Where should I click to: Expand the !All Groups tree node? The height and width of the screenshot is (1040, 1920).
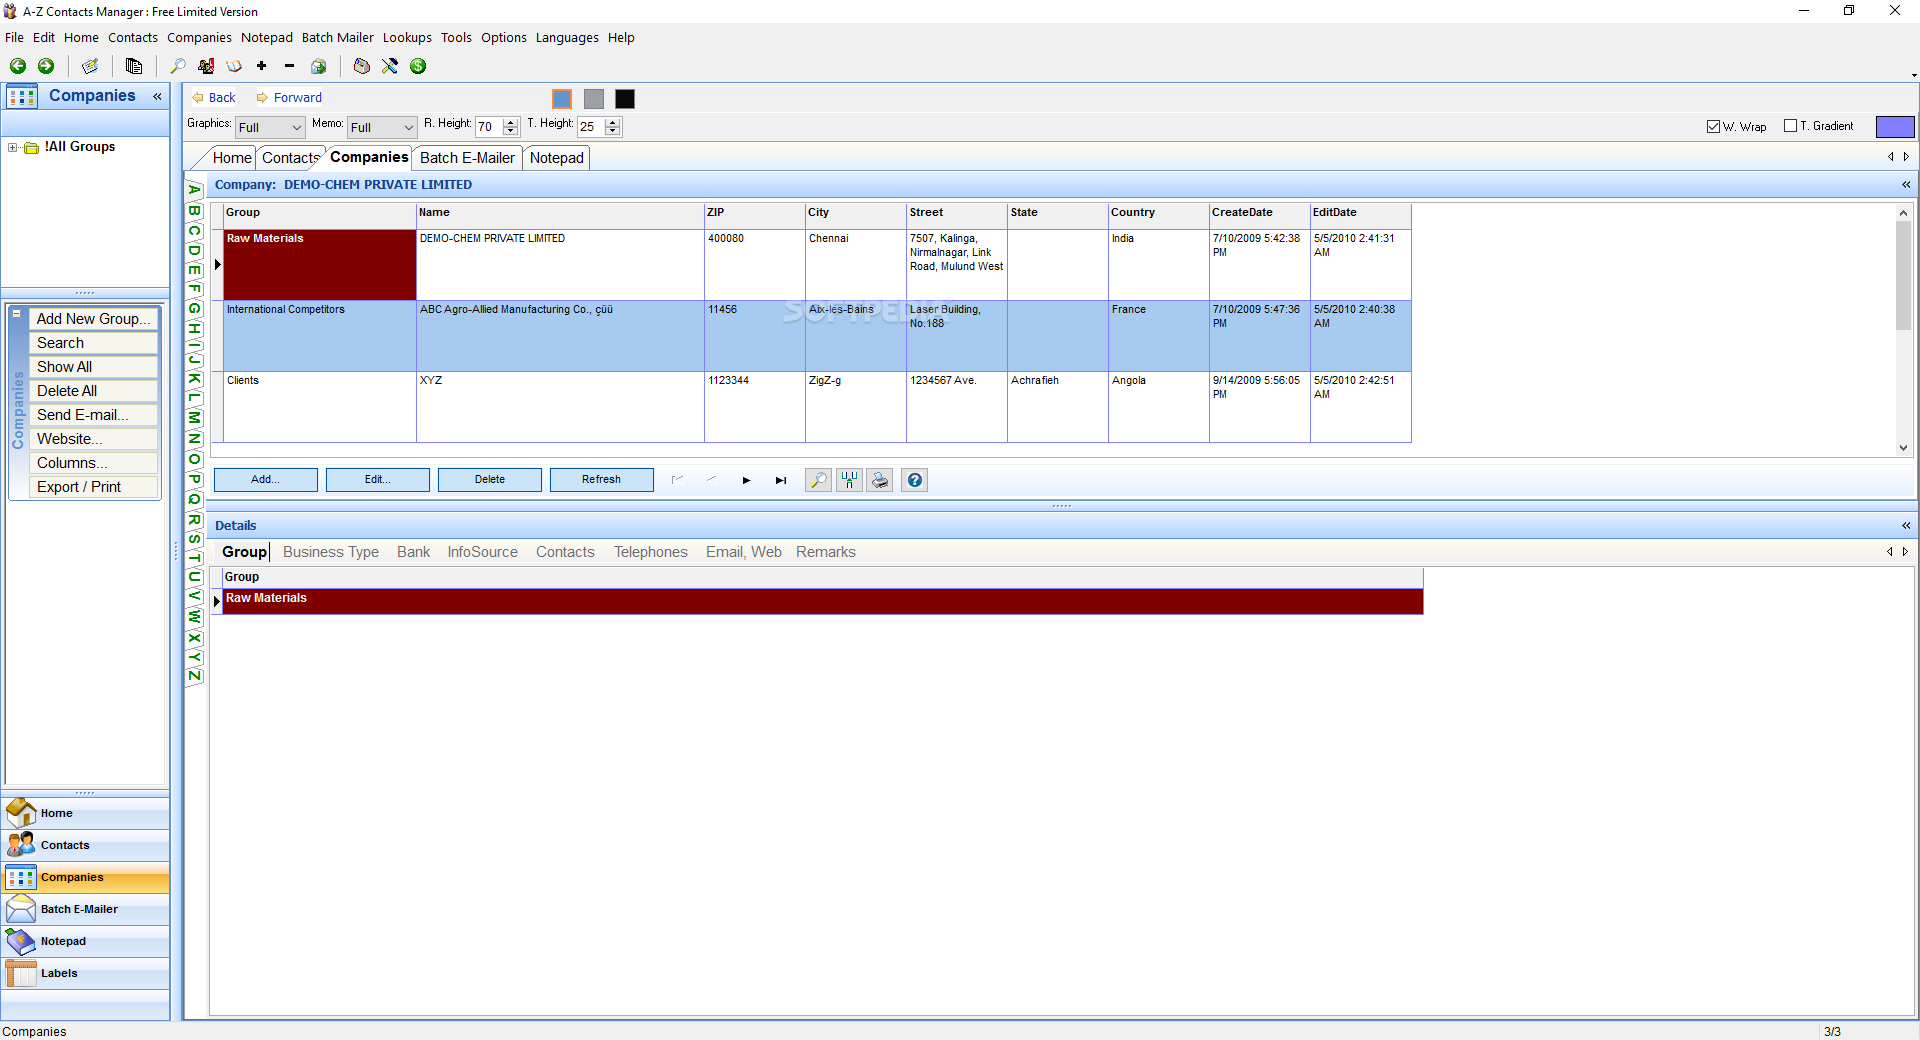pos(13,147)
